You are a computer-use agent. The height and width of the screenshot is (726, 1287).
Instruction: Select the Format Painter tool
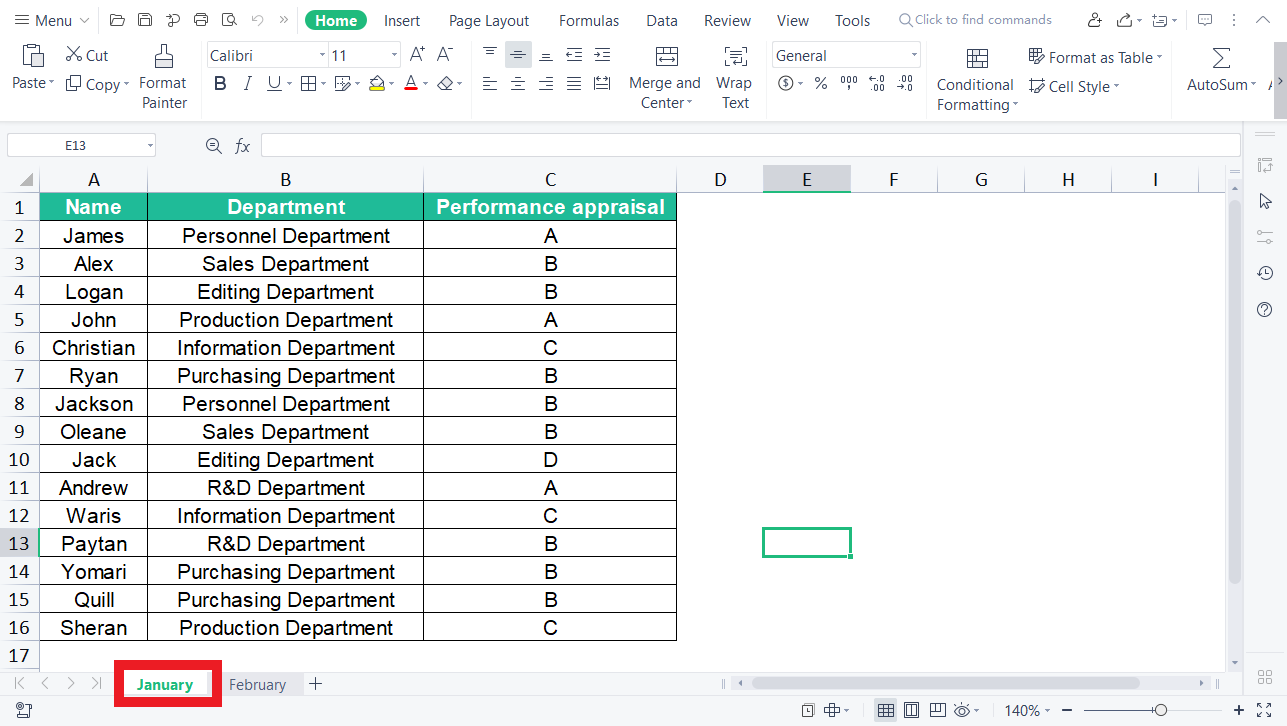click(x=163, y=75)
